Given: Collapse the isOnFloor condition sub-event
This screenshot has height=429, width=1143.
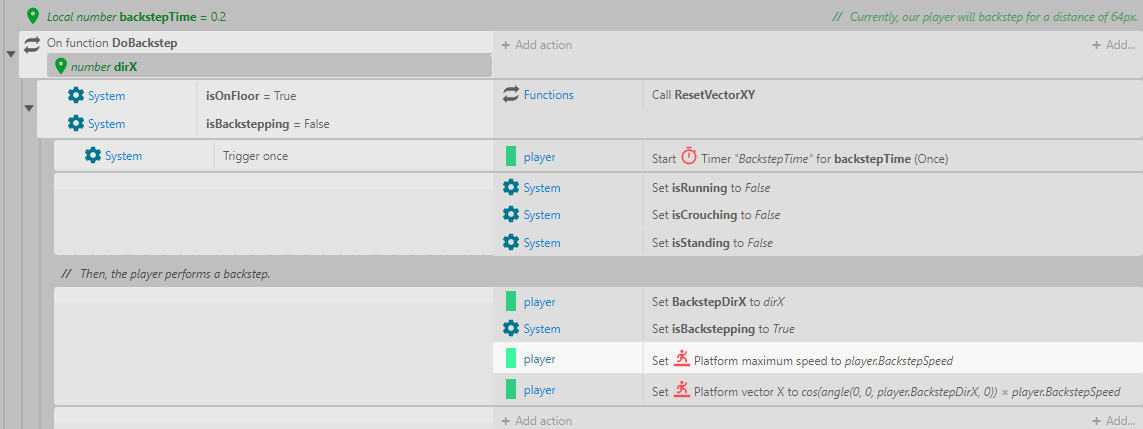Looking at the screenshot, I should tap(27, 109).
